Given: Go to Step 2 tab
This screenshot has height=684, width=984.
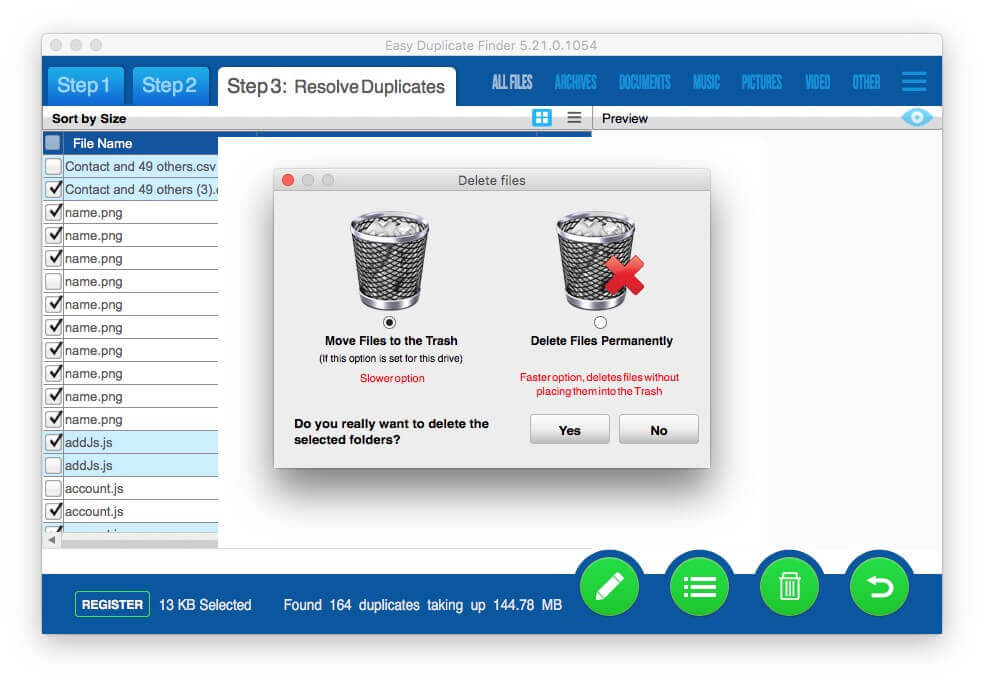Looking at the screenshot, I should pyautogui.click(x=169, y=86).
